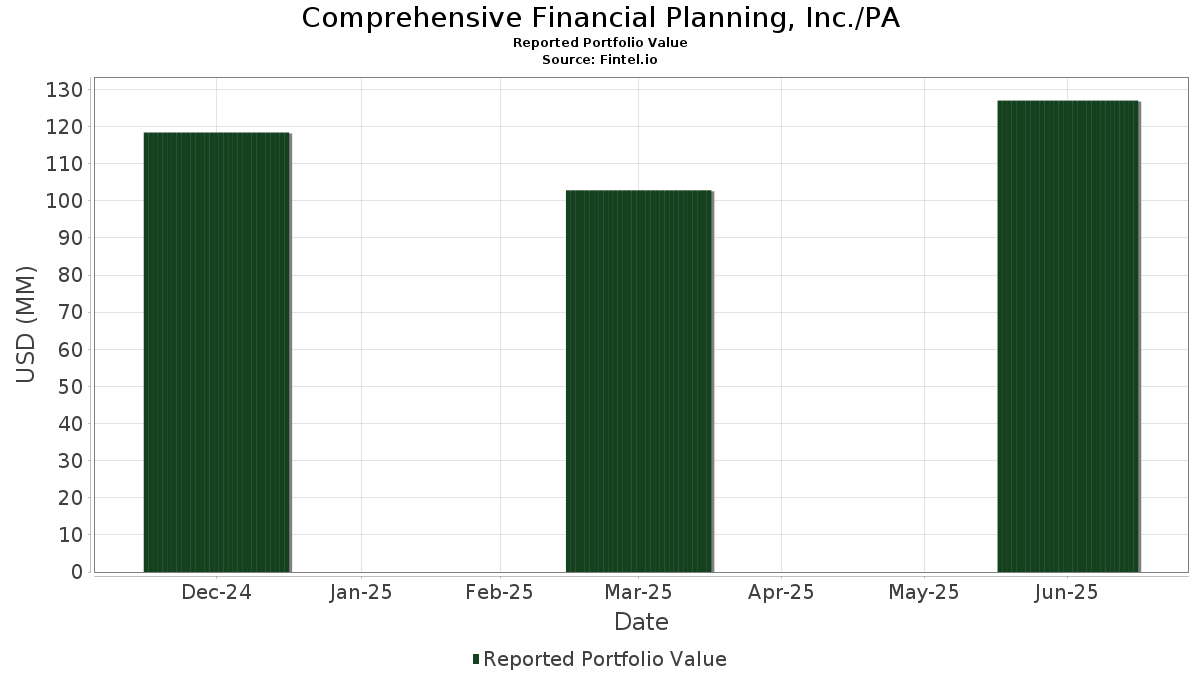
Task: Click the Source: Fintel.io text
Action: point(600,60)
